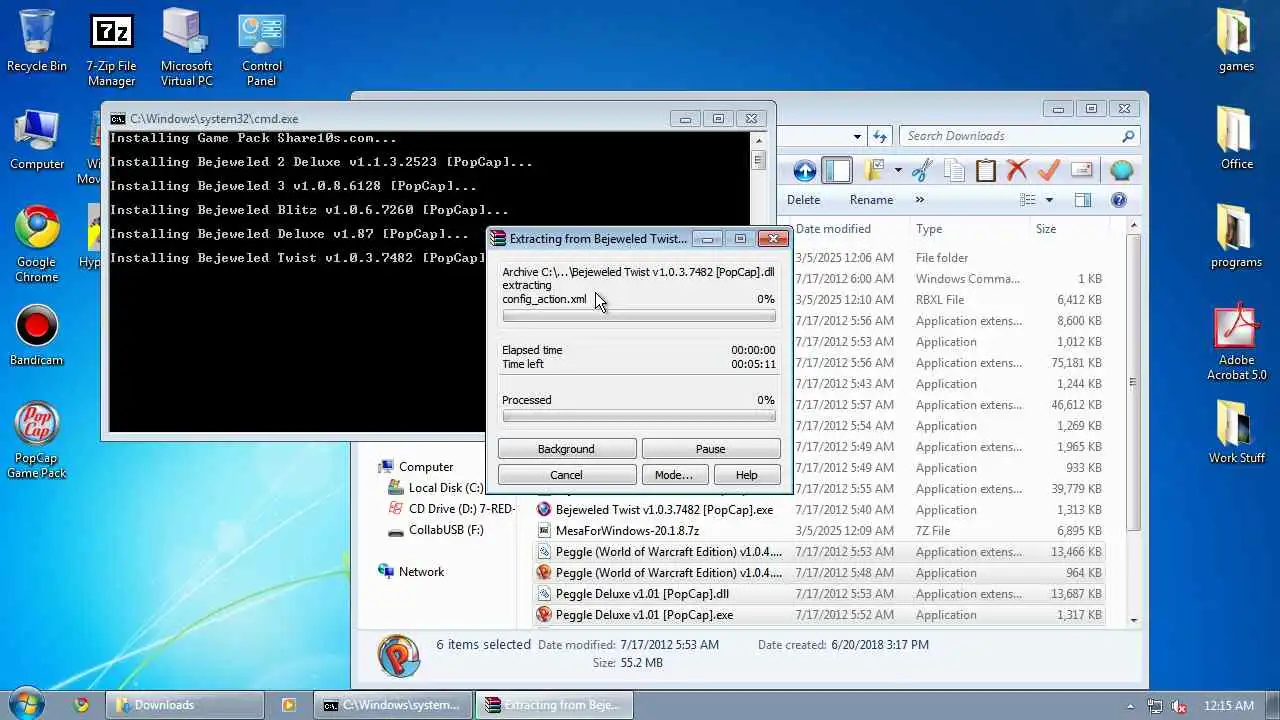The height and width of the screenshot is (720, 1280).
Task: Toggle the preview pane icon
Action: (x=1083, y=200)
